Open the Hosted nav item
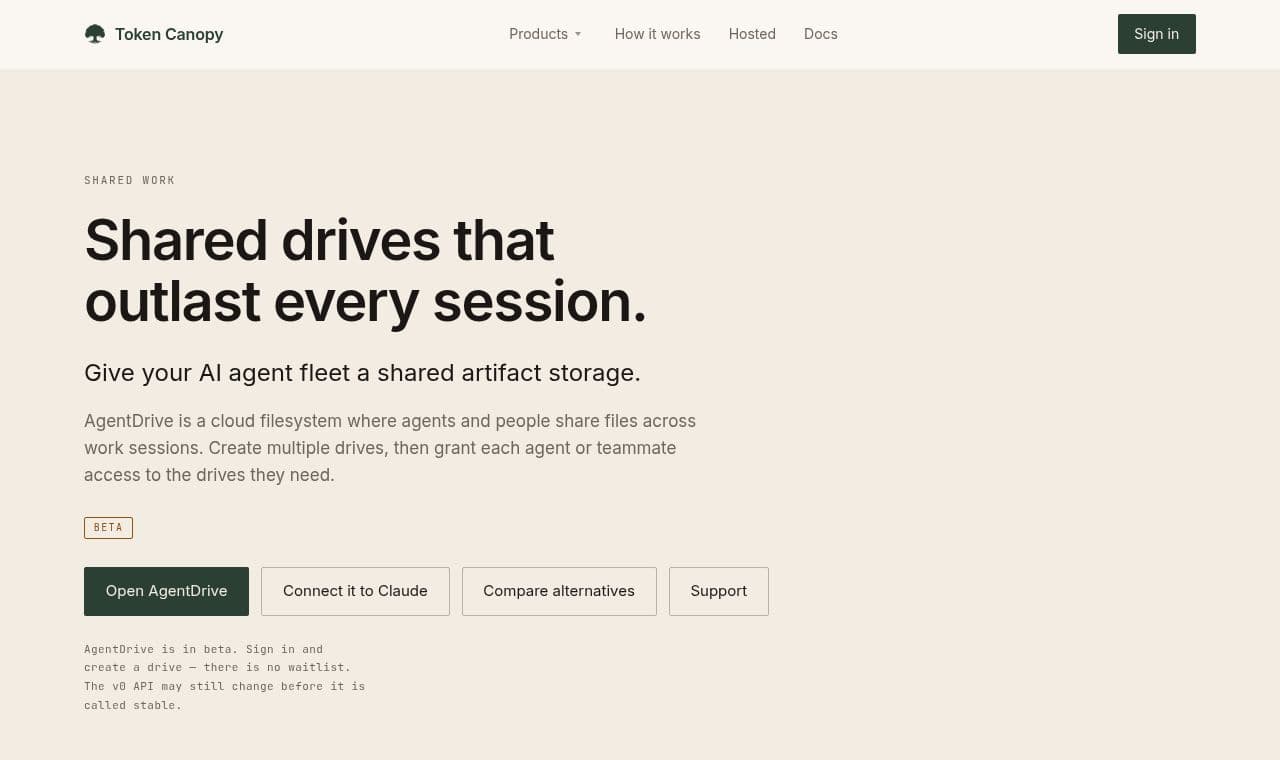This screenshot has width=1280, height=760. click(x=752, y=34)
